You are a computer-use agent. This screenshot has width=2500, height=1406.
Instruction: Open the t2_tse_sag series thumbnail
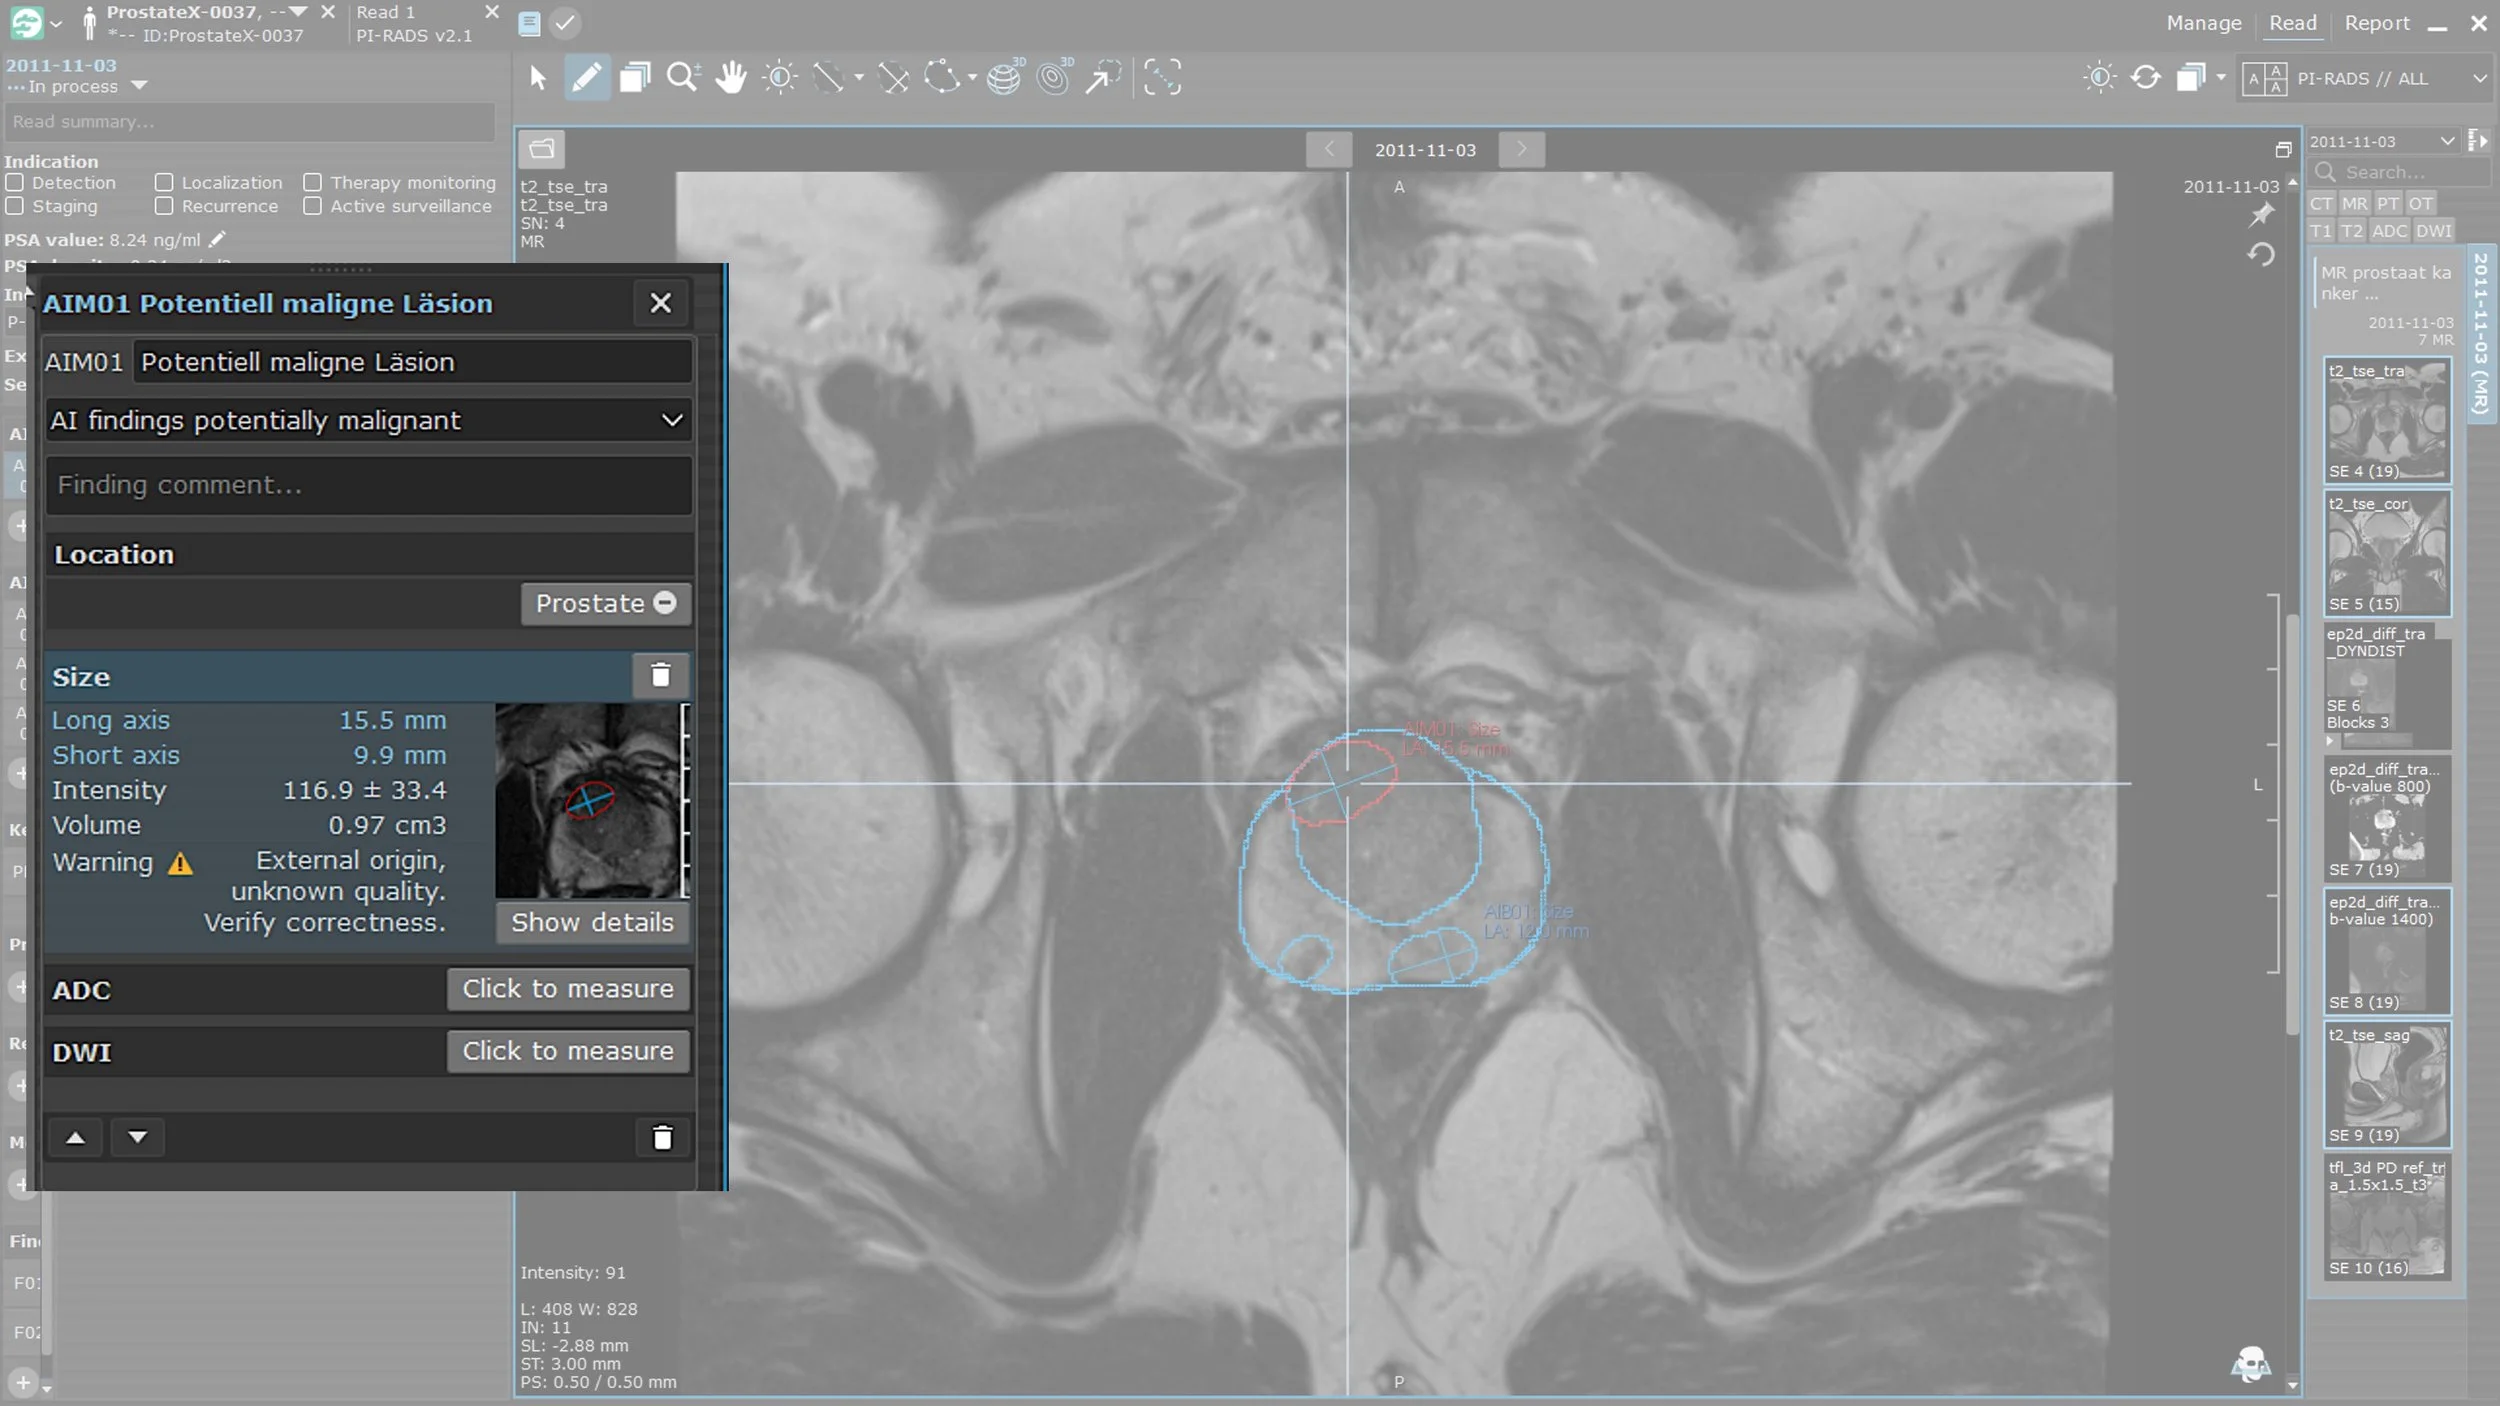[2386, 1085]
